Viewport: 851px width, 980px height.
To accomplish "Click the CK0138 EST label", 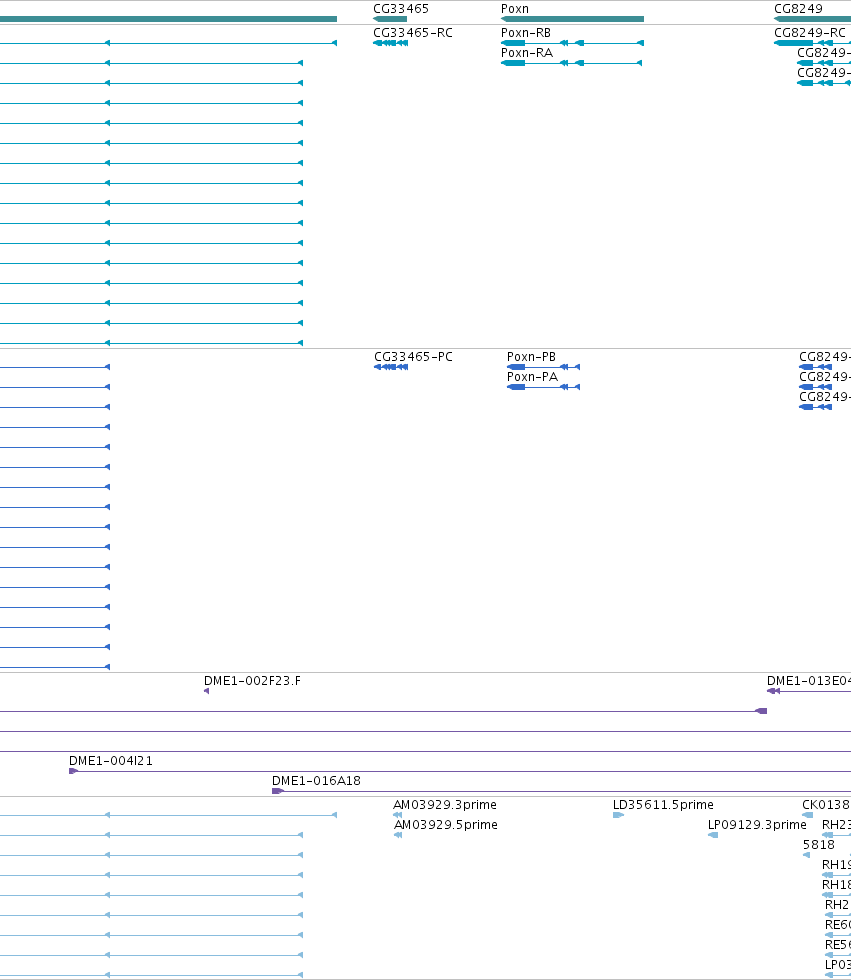I will point(826,804).
